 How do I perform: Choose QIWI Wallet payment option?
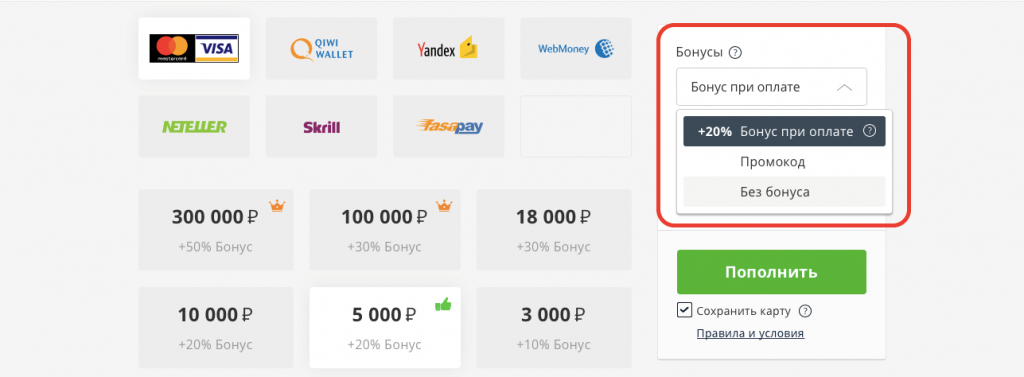tap(321, 48)
